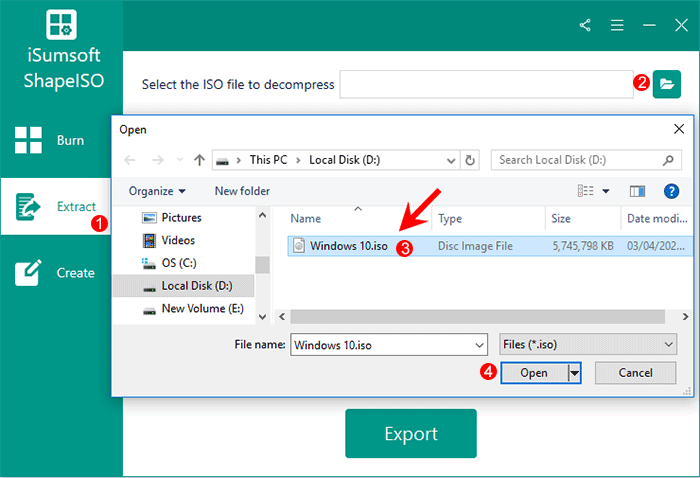Close the ShapeISO main window
This screenshot has height=478, width=700.
[x=681, y=25]
